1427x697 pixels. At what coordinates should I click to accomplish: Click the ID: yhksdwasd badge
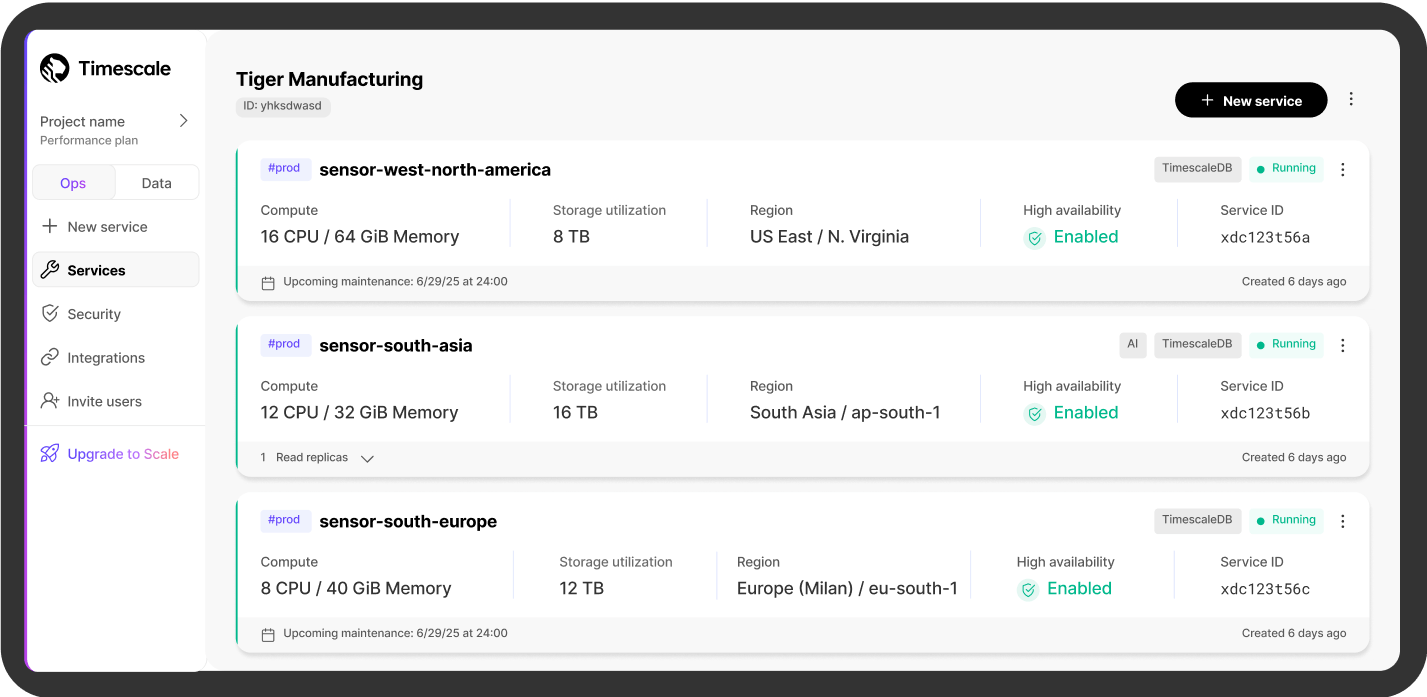coord(283,106)
